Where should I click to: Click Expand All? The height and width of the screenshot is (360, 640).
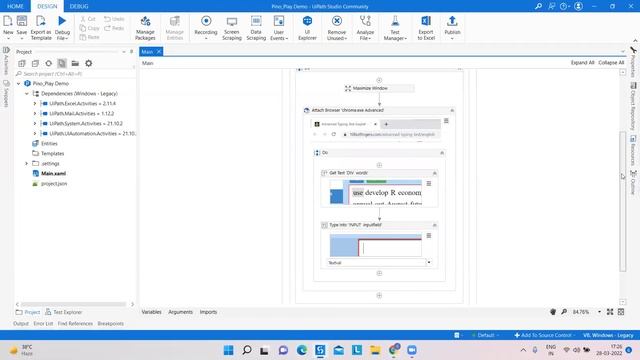[x=582, y=62]
